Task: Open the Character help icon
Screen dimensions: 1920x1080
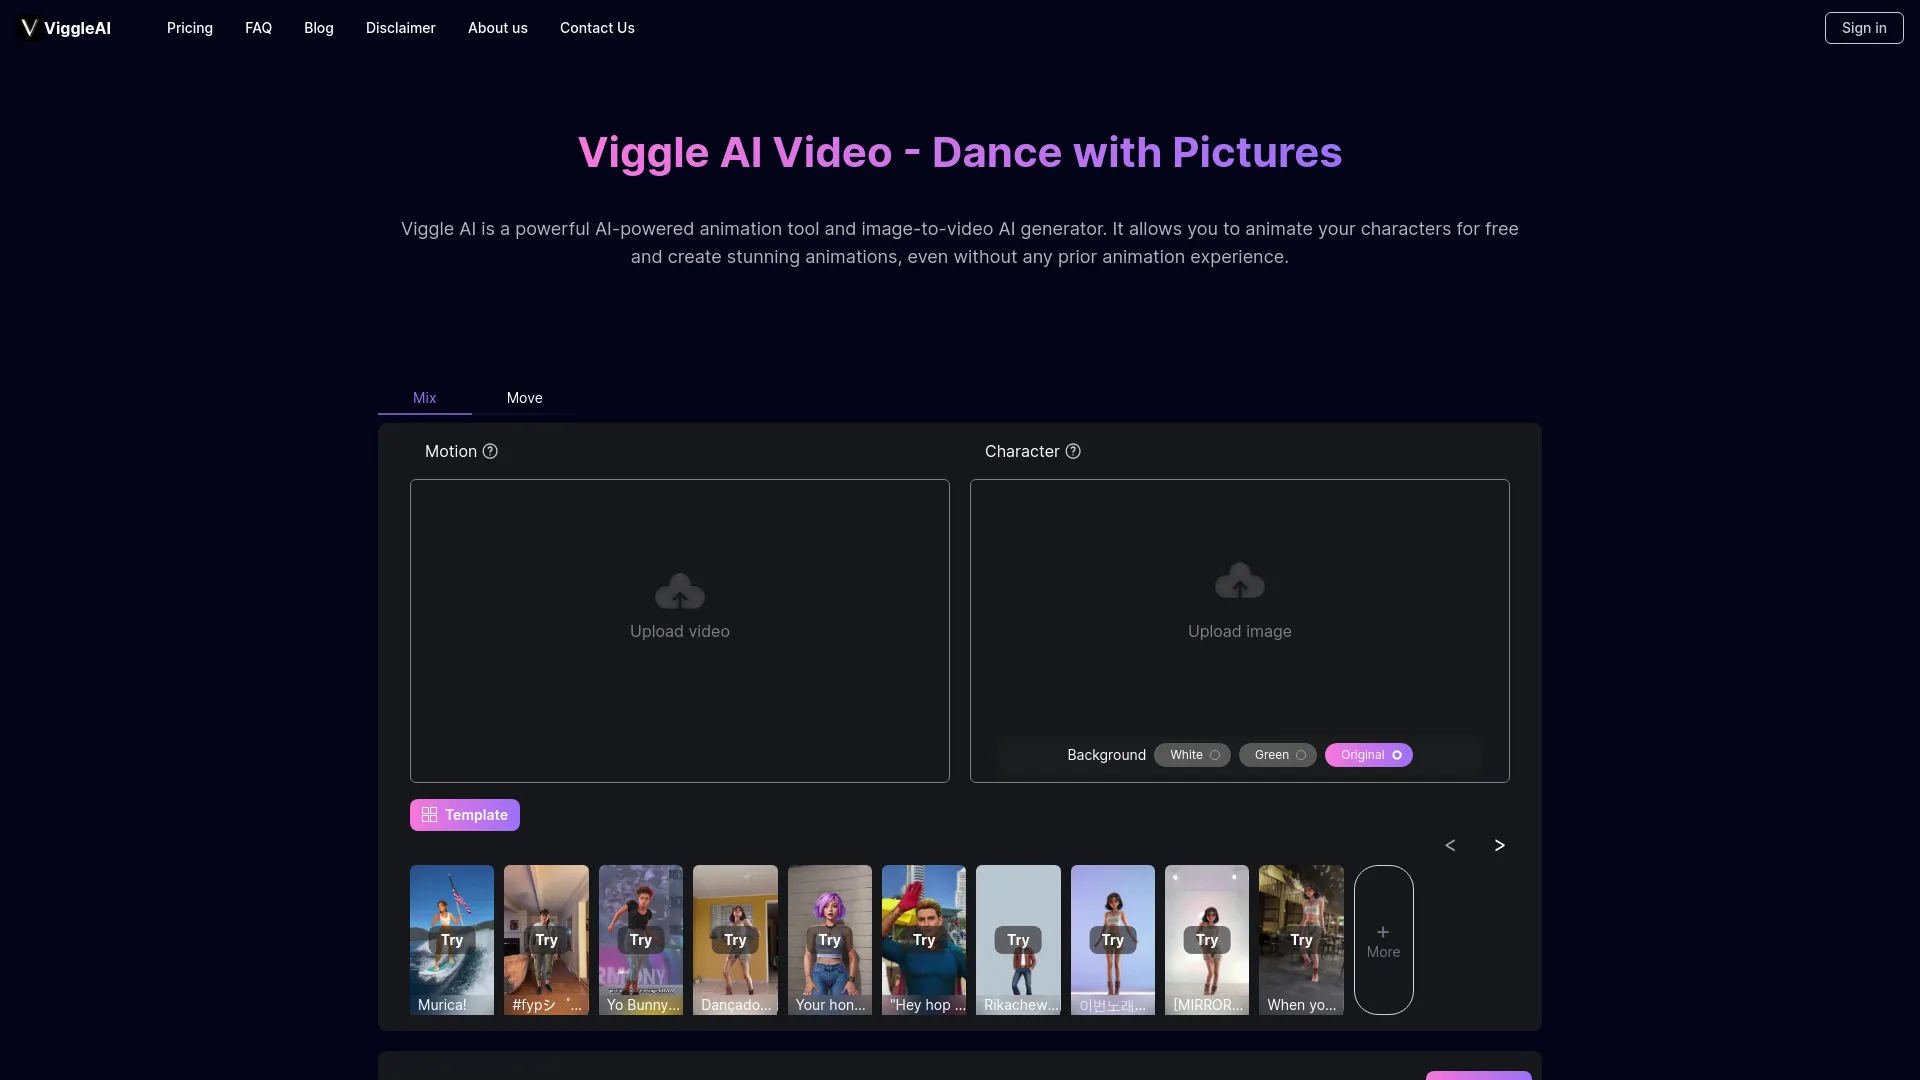Action: pyautogui.click(x=1073, y=451)
